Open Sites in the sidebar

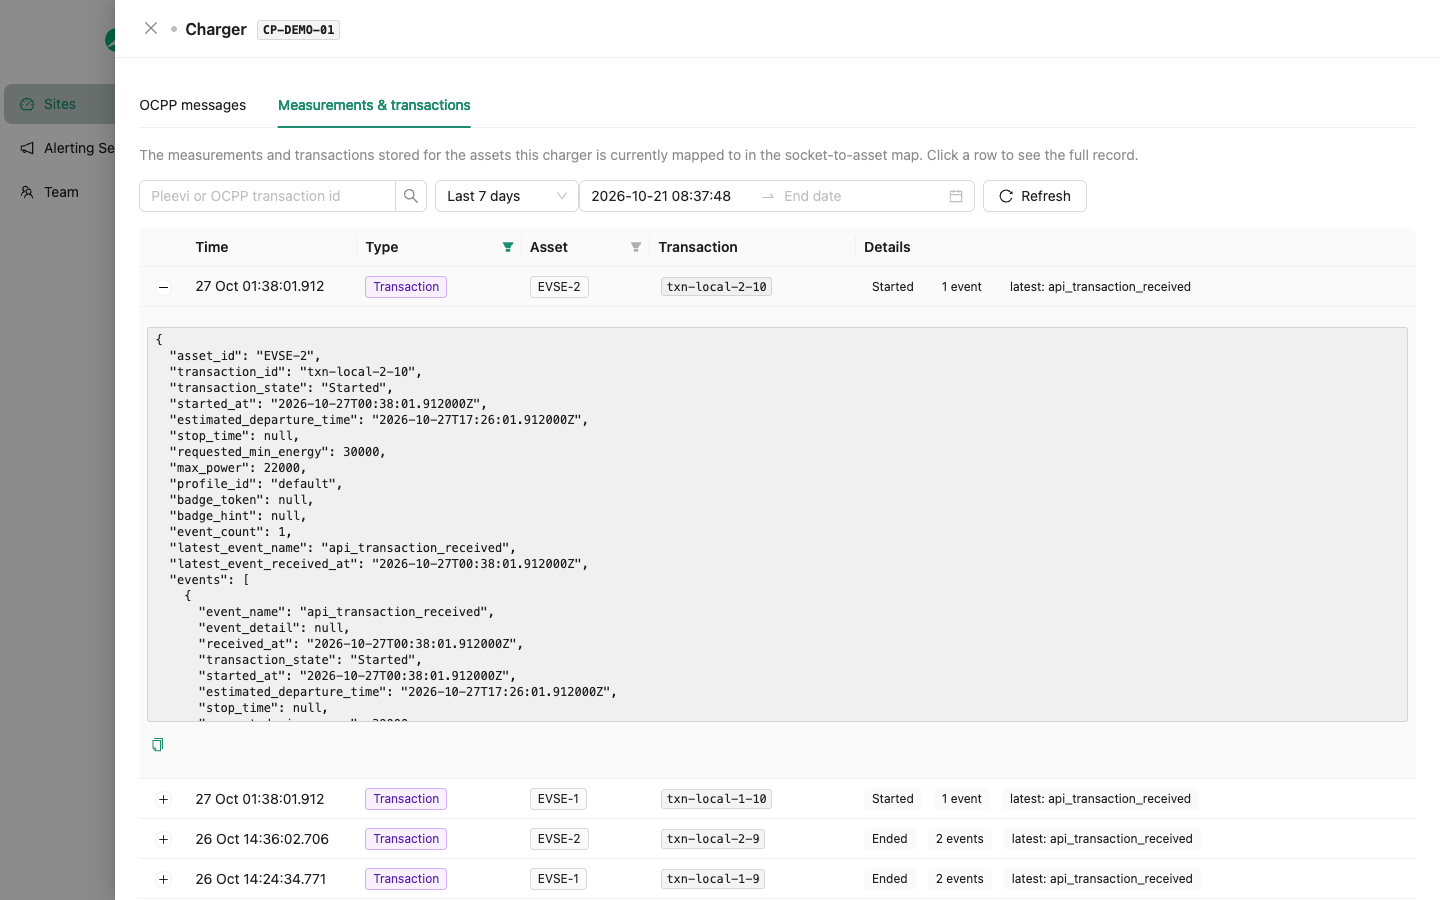pyautogui.click(x=60, y=104)
